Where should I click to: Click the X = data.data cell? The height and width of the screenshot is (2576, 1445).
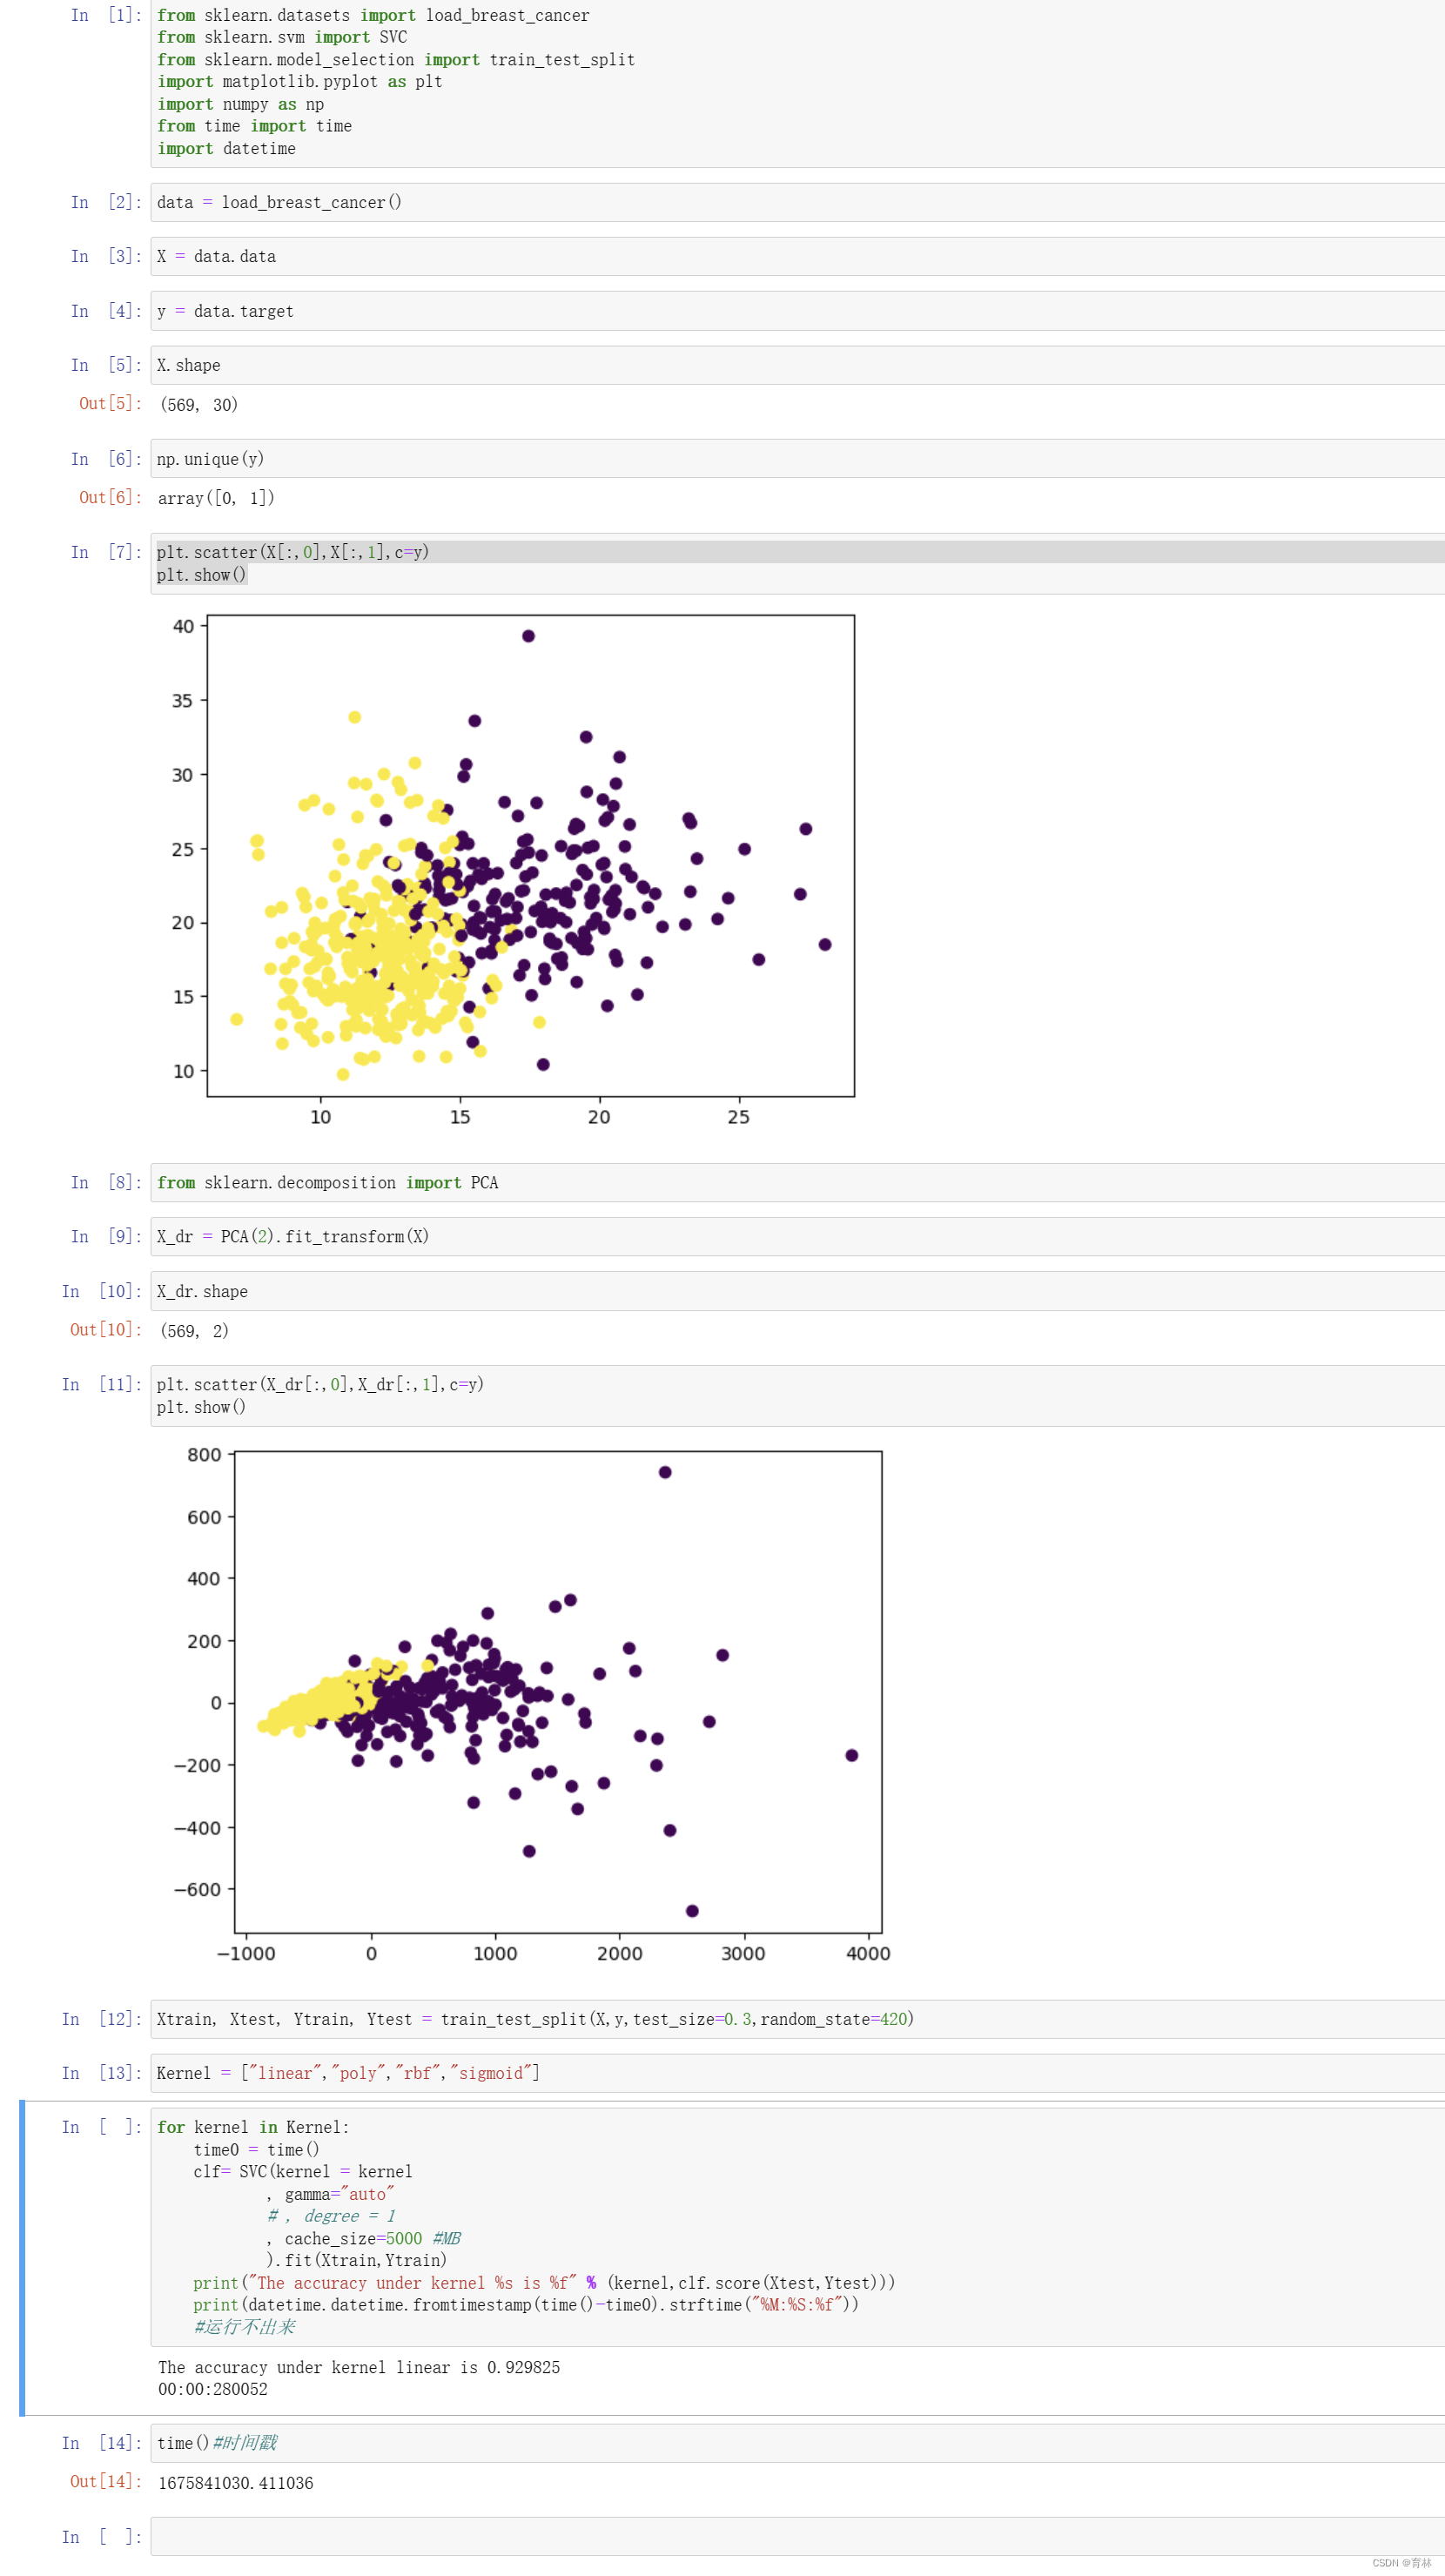click(x=797, y=256)
